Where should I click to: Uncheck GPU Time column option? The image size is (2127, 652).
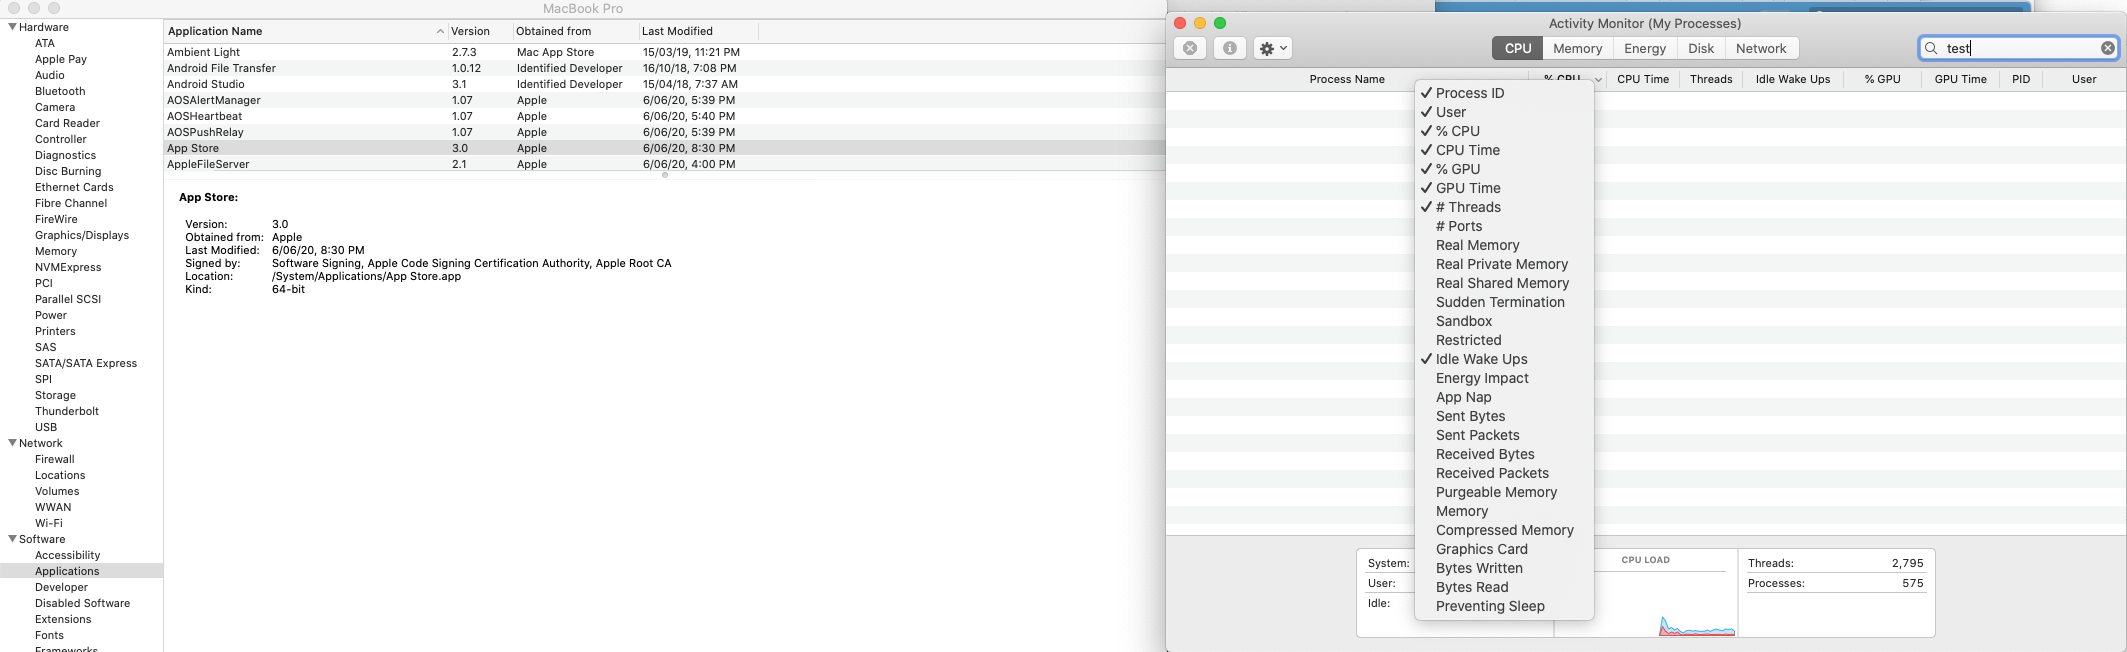point(1504,188)
